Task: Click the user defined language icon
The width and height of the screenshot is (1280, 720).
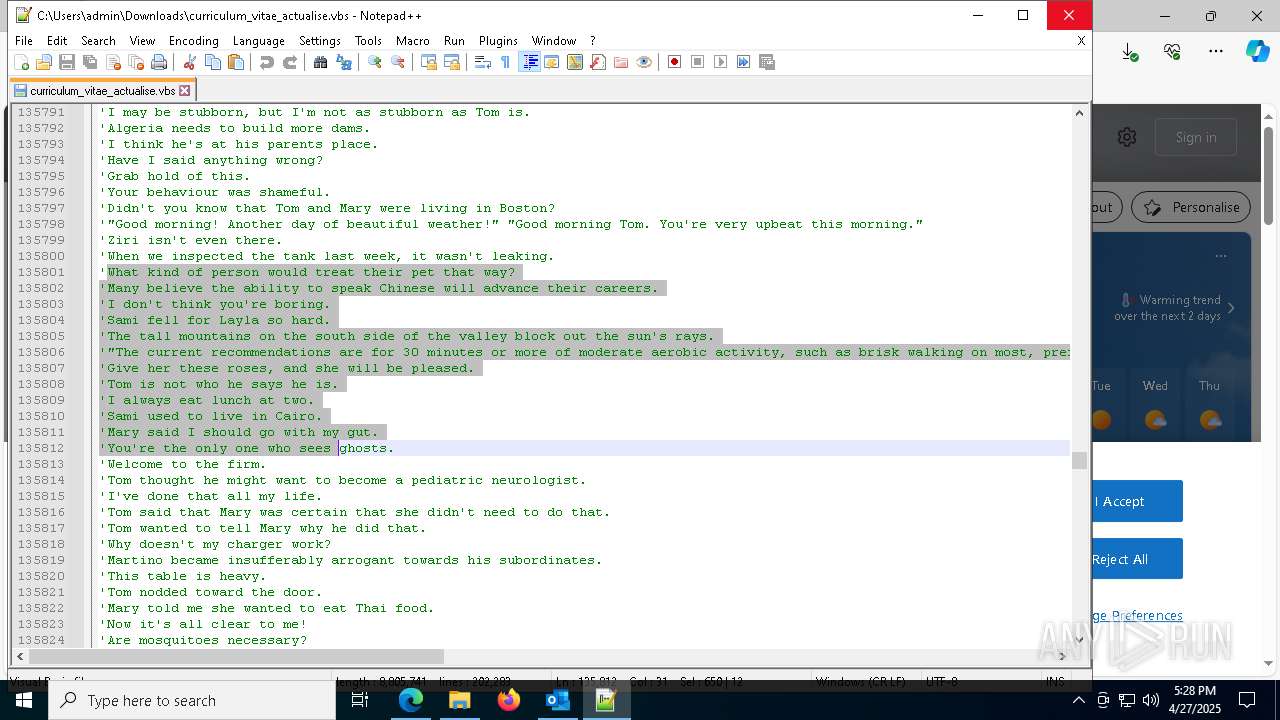Action: tap(552, 62)
